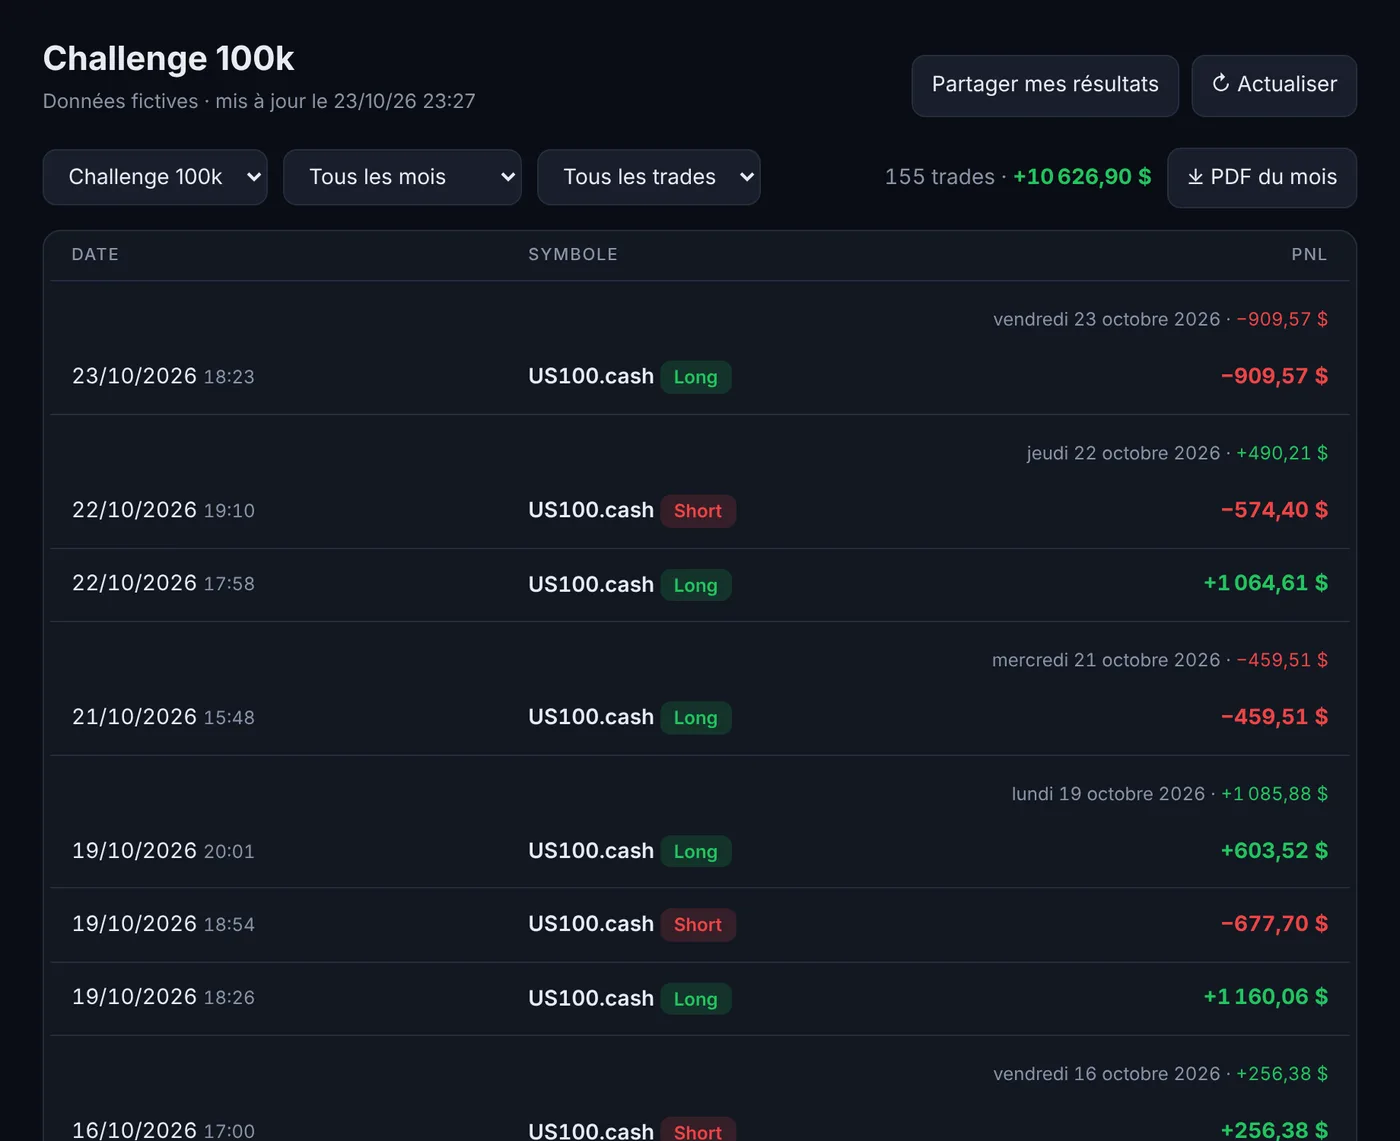Click the lundi 19 octobre 2026 day summary

[1170, 794]
